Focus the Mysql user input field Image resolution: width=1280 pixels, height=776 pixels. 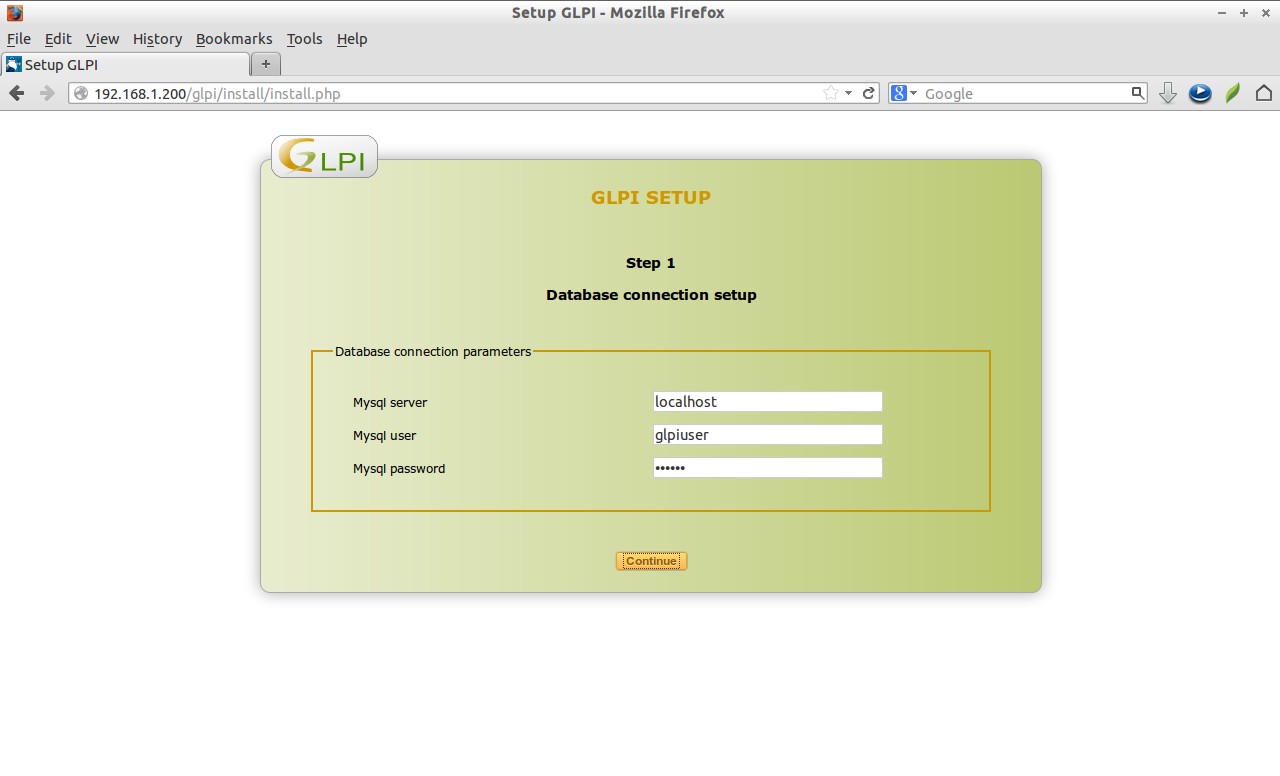click(x=767, y=434)
